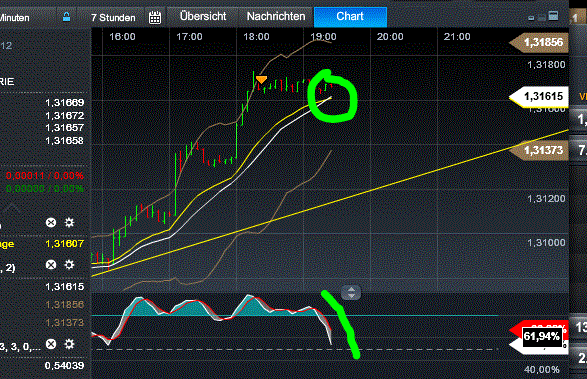The height and width of the screenshot is (379, 587).
Task: Click the brown 1,31373 price tag on axis
Action: tap(539, 150)
